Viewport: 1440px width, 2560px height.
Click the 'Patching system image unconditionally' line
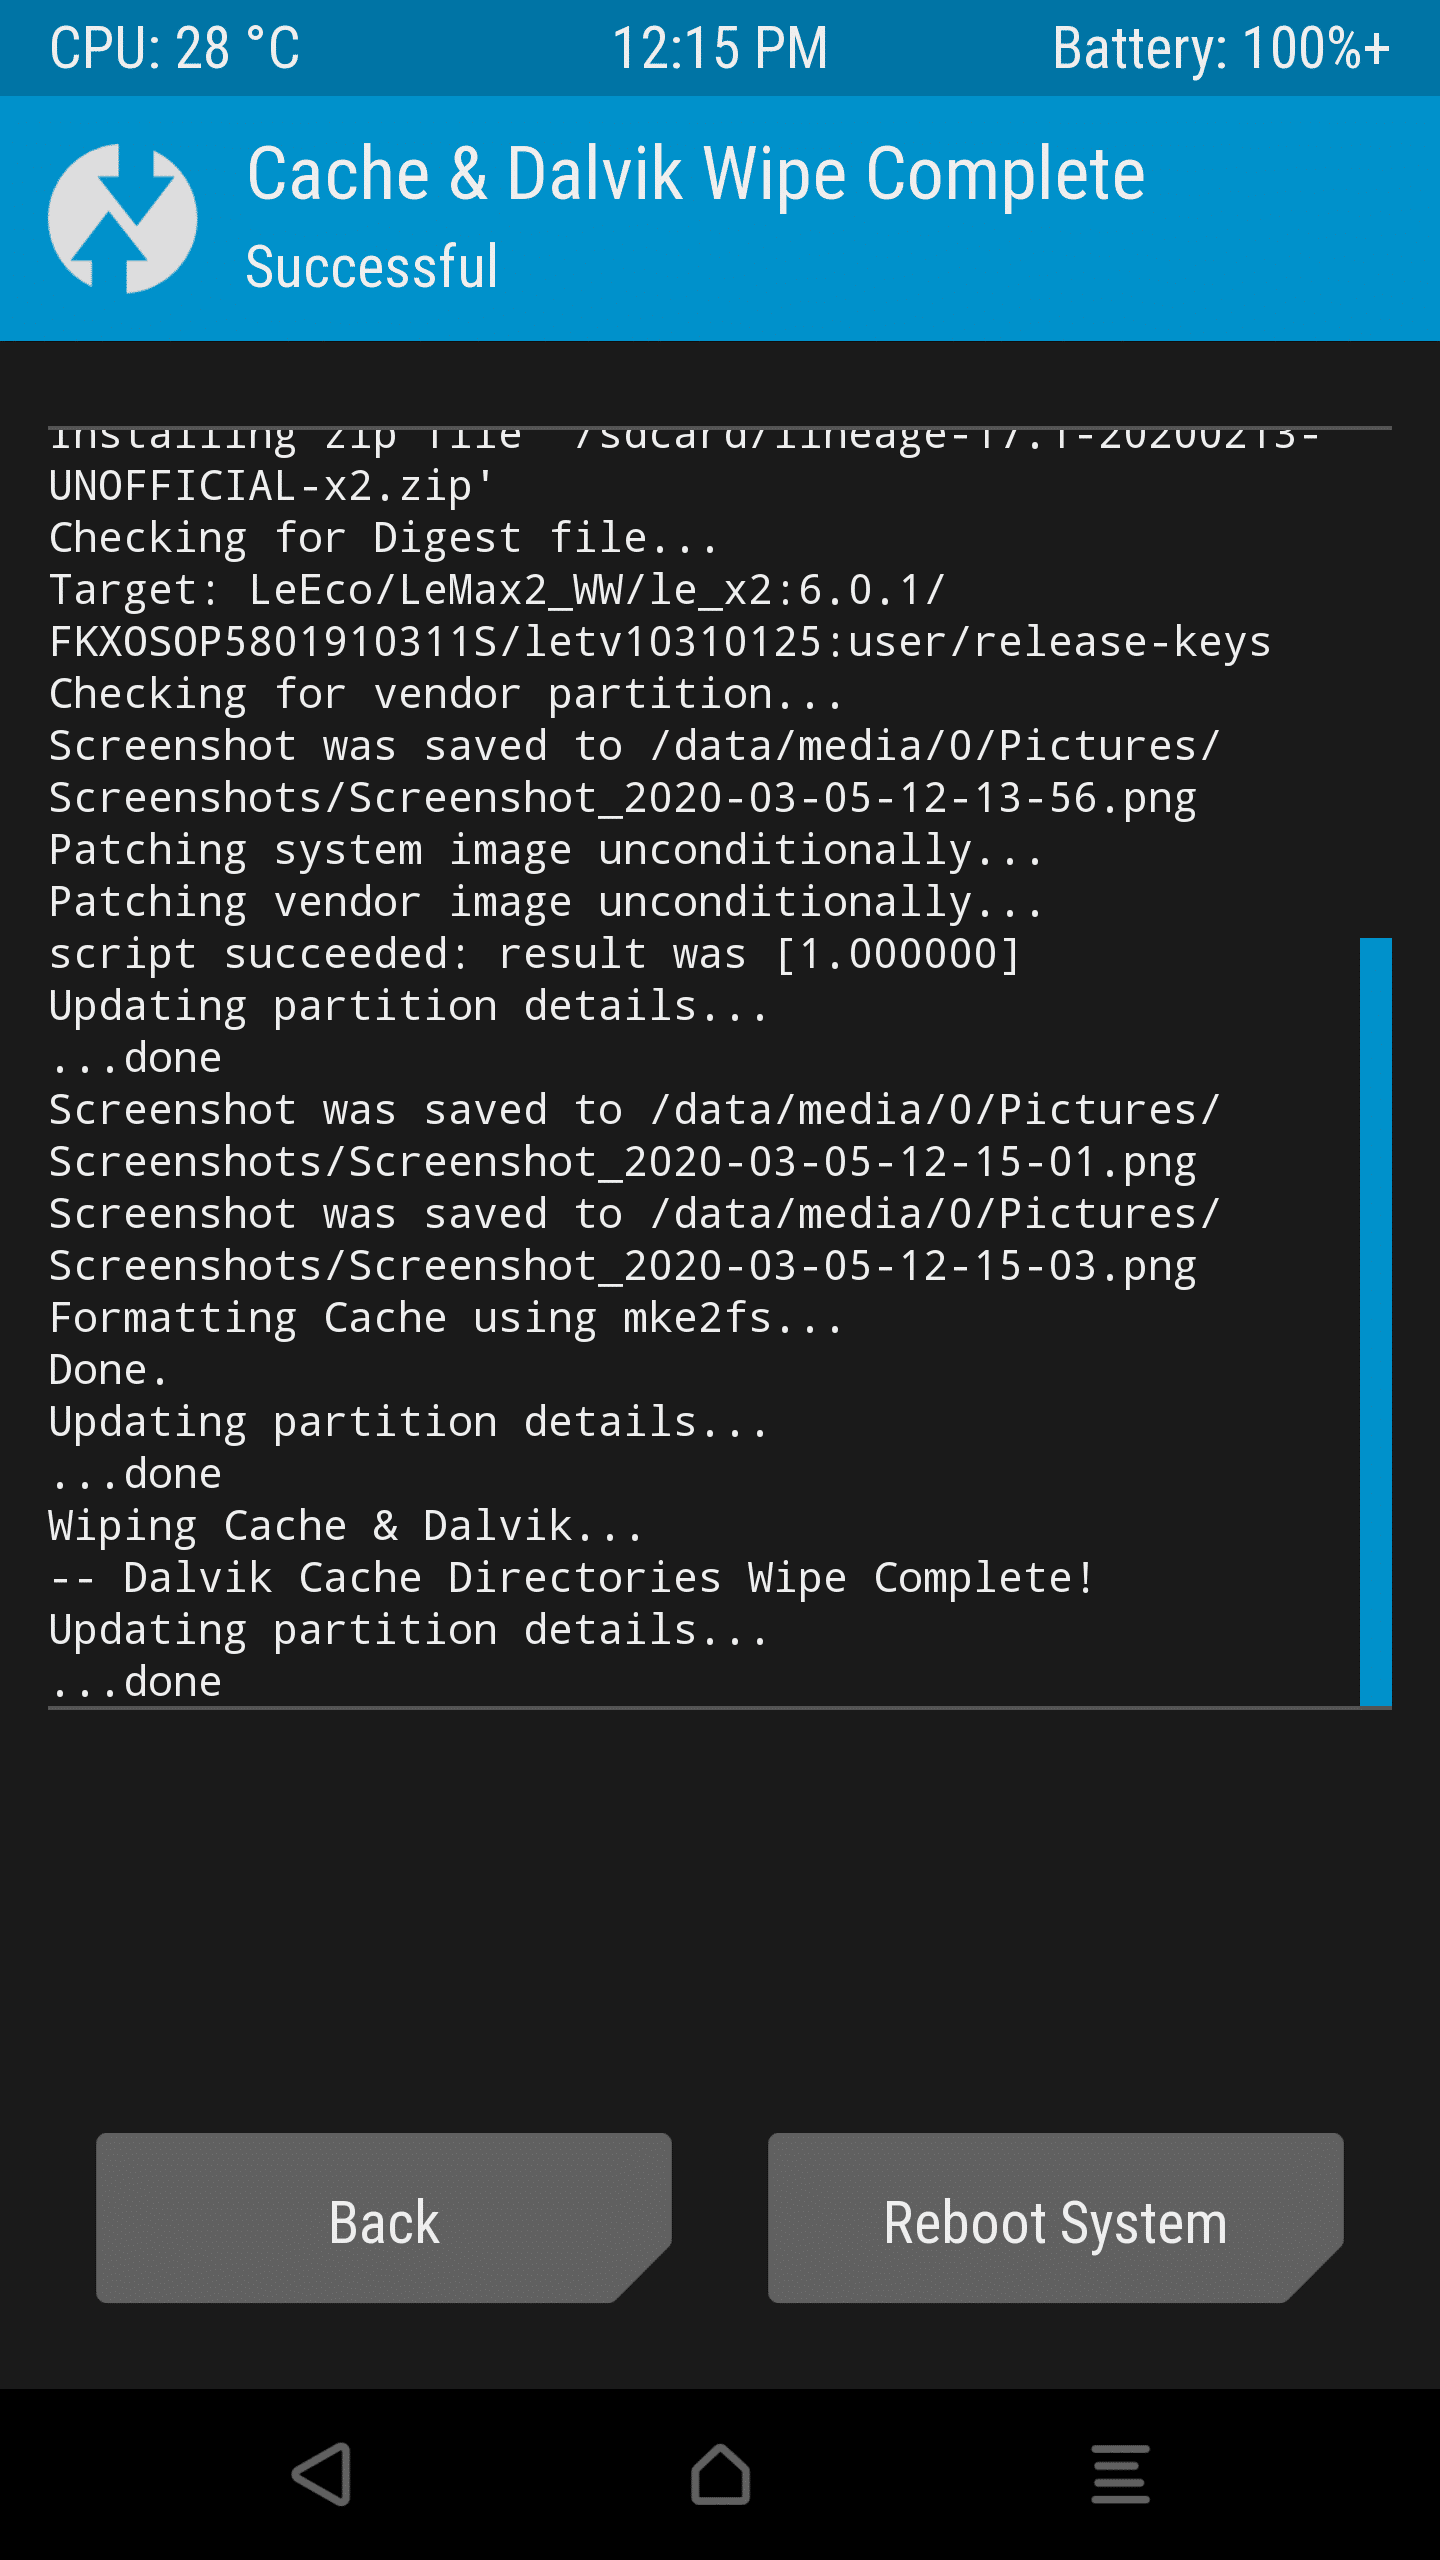point(547,850)
